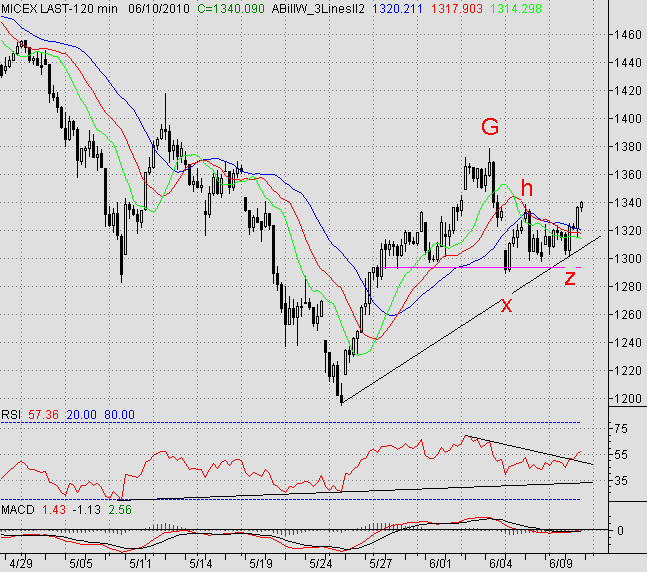Click the 1440 price axis label
The image size is (647, 572).
pos(628,63)
